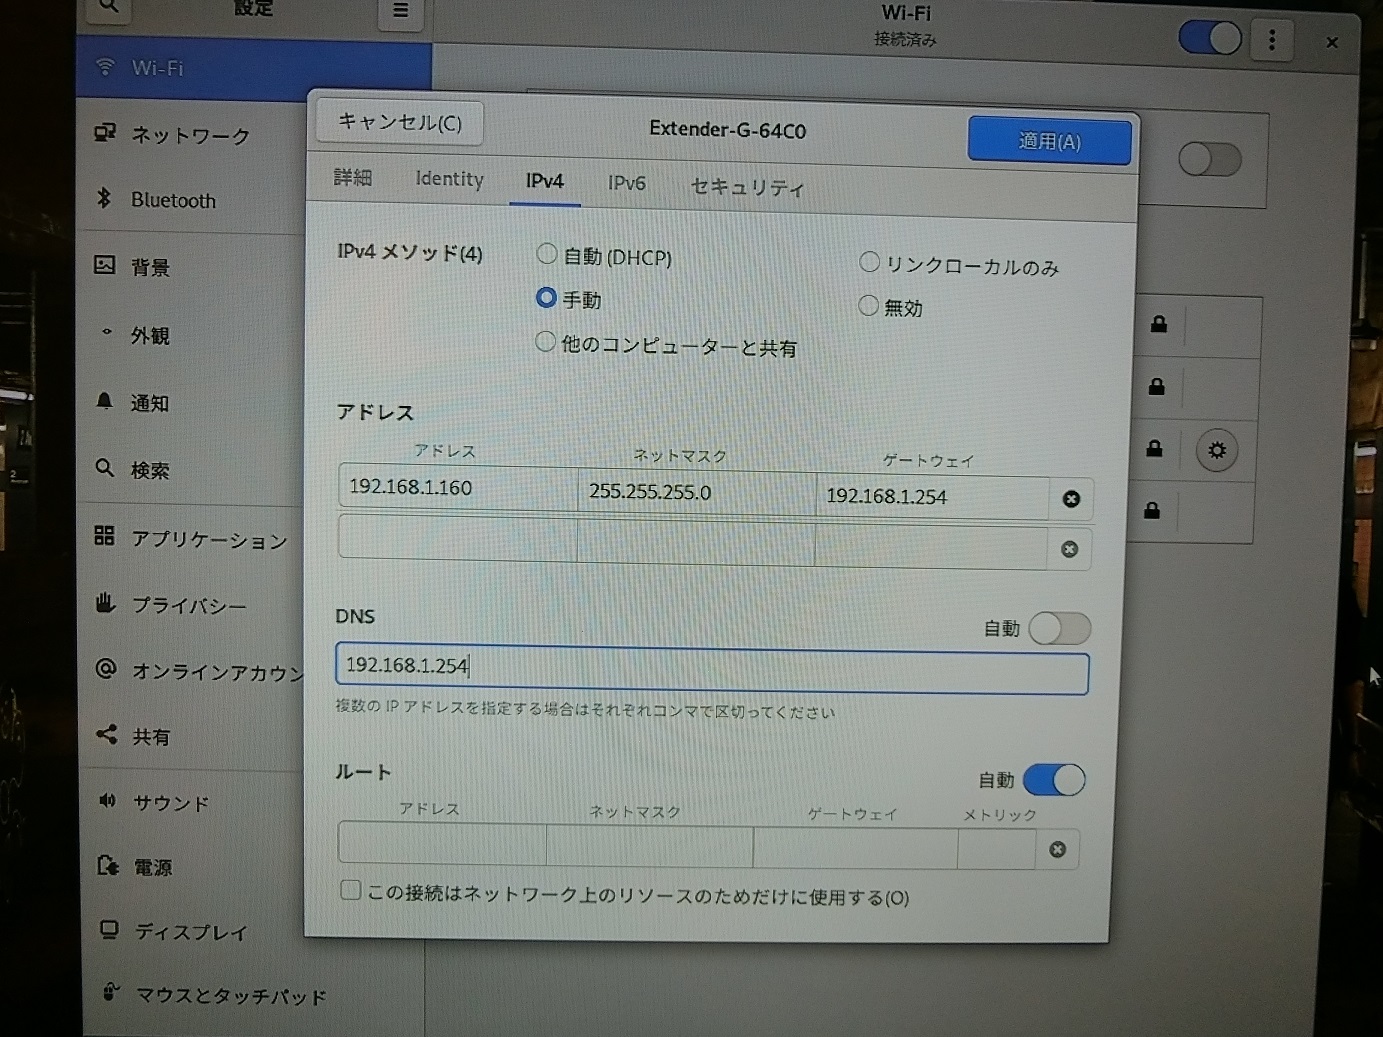Open プライバシー in the sidebar

(x=190, y=605)
